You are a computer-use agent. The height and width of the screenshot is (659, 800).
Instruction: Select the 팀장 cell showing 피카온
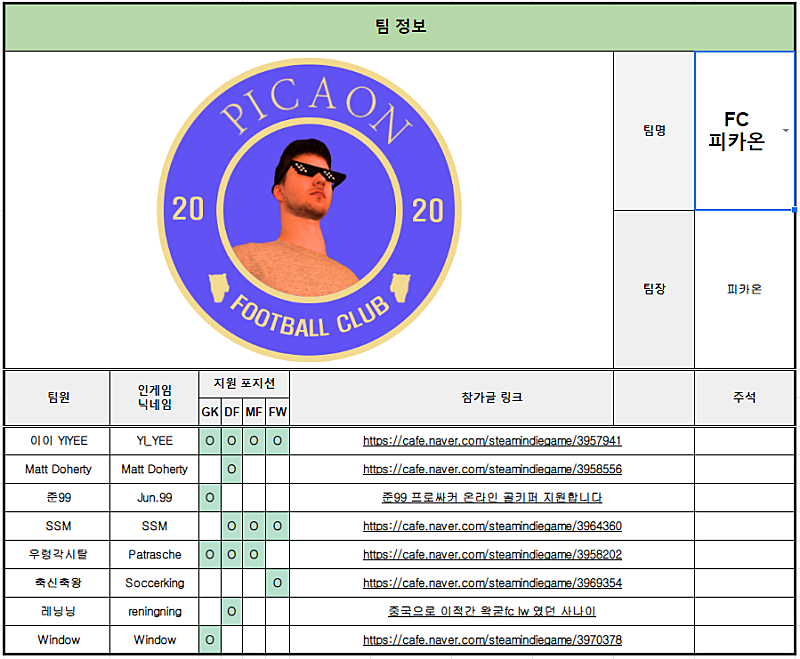point(744,289)
